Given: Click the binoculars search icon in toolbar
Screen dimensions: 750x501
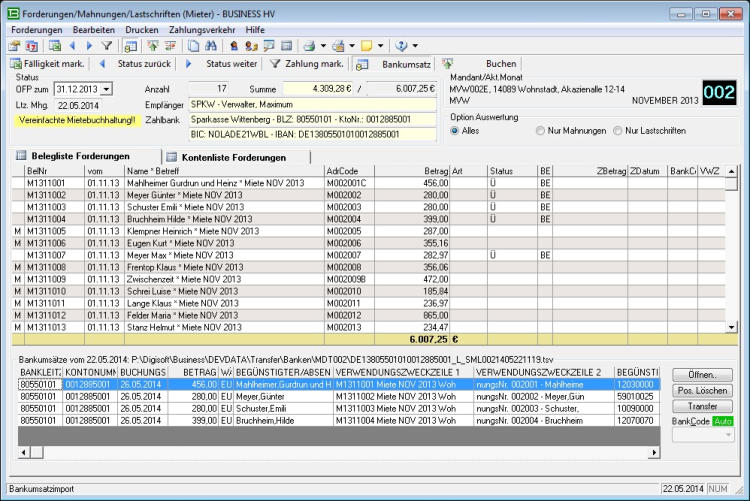Looking at the screenshot, I should coord(212,46).
